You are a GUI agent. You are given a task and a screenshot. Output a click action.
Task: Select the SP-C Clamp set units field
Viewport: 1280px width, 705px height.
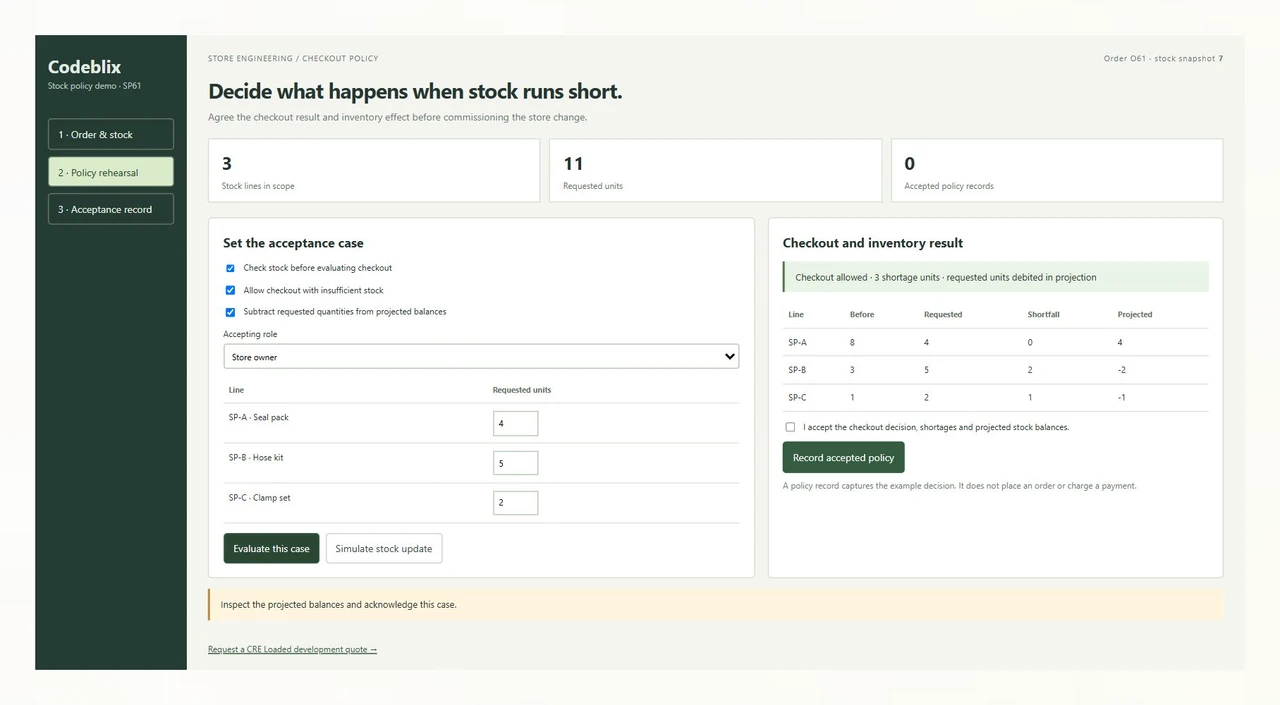coord(515,503)
